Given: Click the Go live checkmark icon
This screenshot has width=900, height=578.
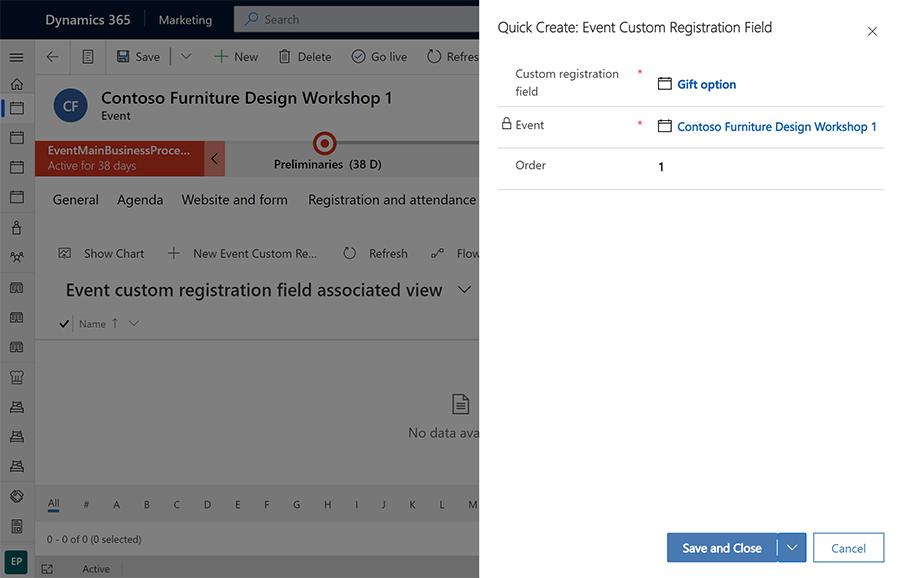Looking at the screenshot, I should (358, 57).
